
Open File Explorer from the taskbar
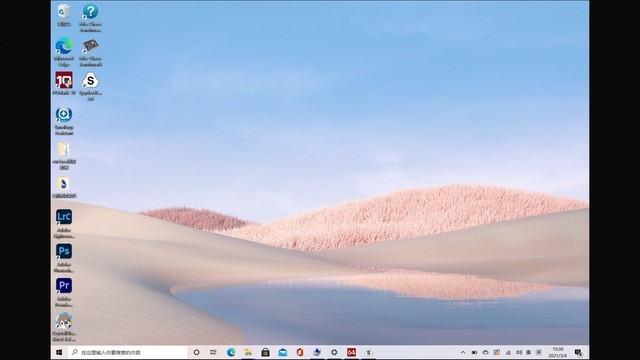click(248, 352)
